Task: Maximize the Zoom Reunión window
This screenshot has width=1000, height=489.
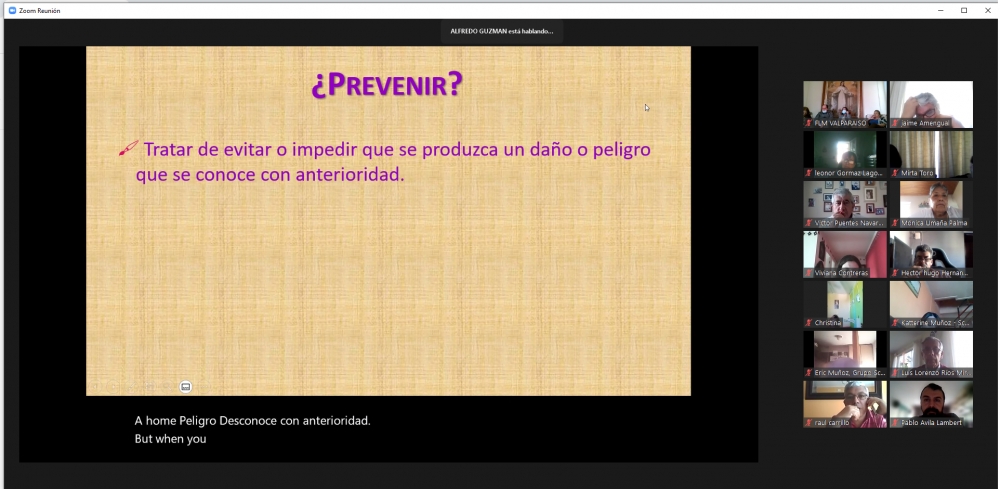Action: (963, 10)
